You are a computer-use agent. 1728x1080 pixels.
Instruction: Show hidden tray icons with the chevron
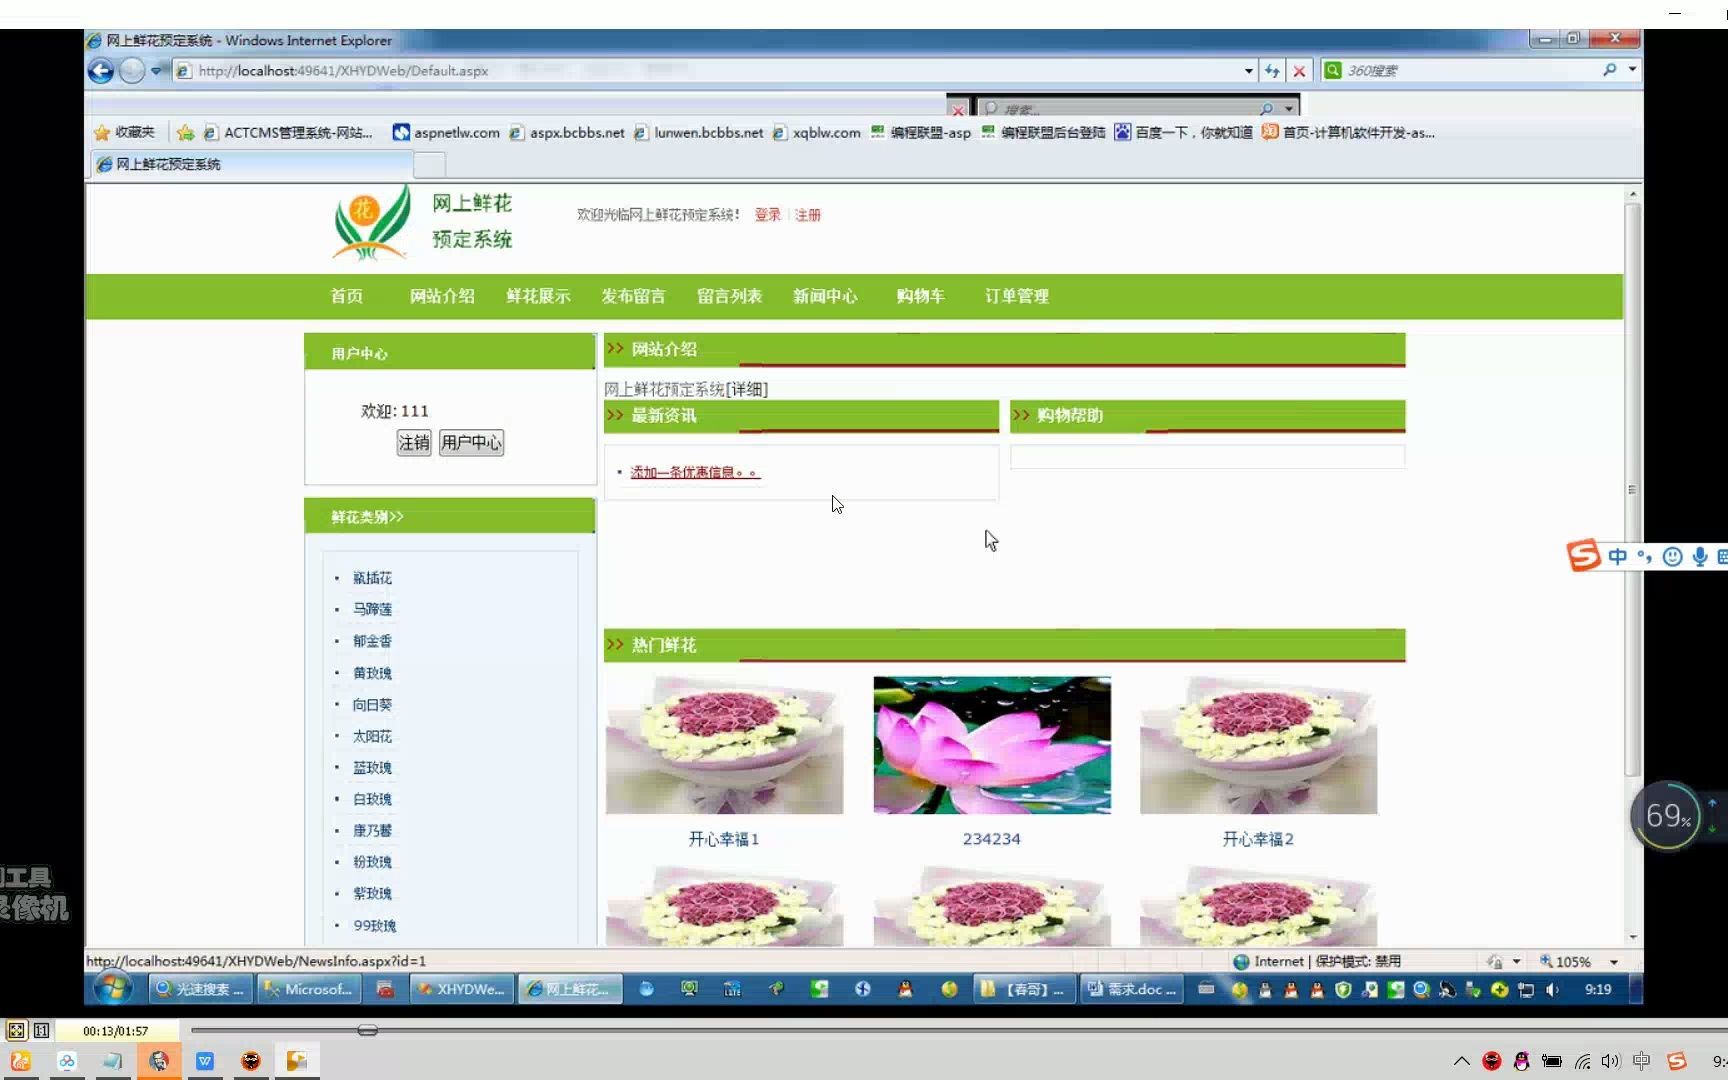coord(1461,1061)
